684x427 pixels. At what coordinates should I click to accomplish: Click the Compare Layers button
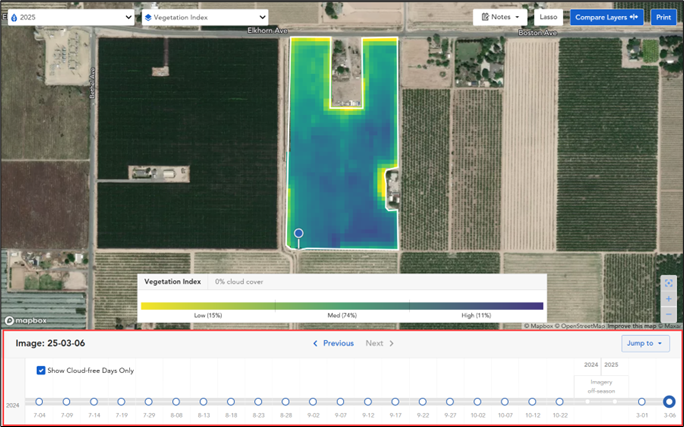pos(606,17)
